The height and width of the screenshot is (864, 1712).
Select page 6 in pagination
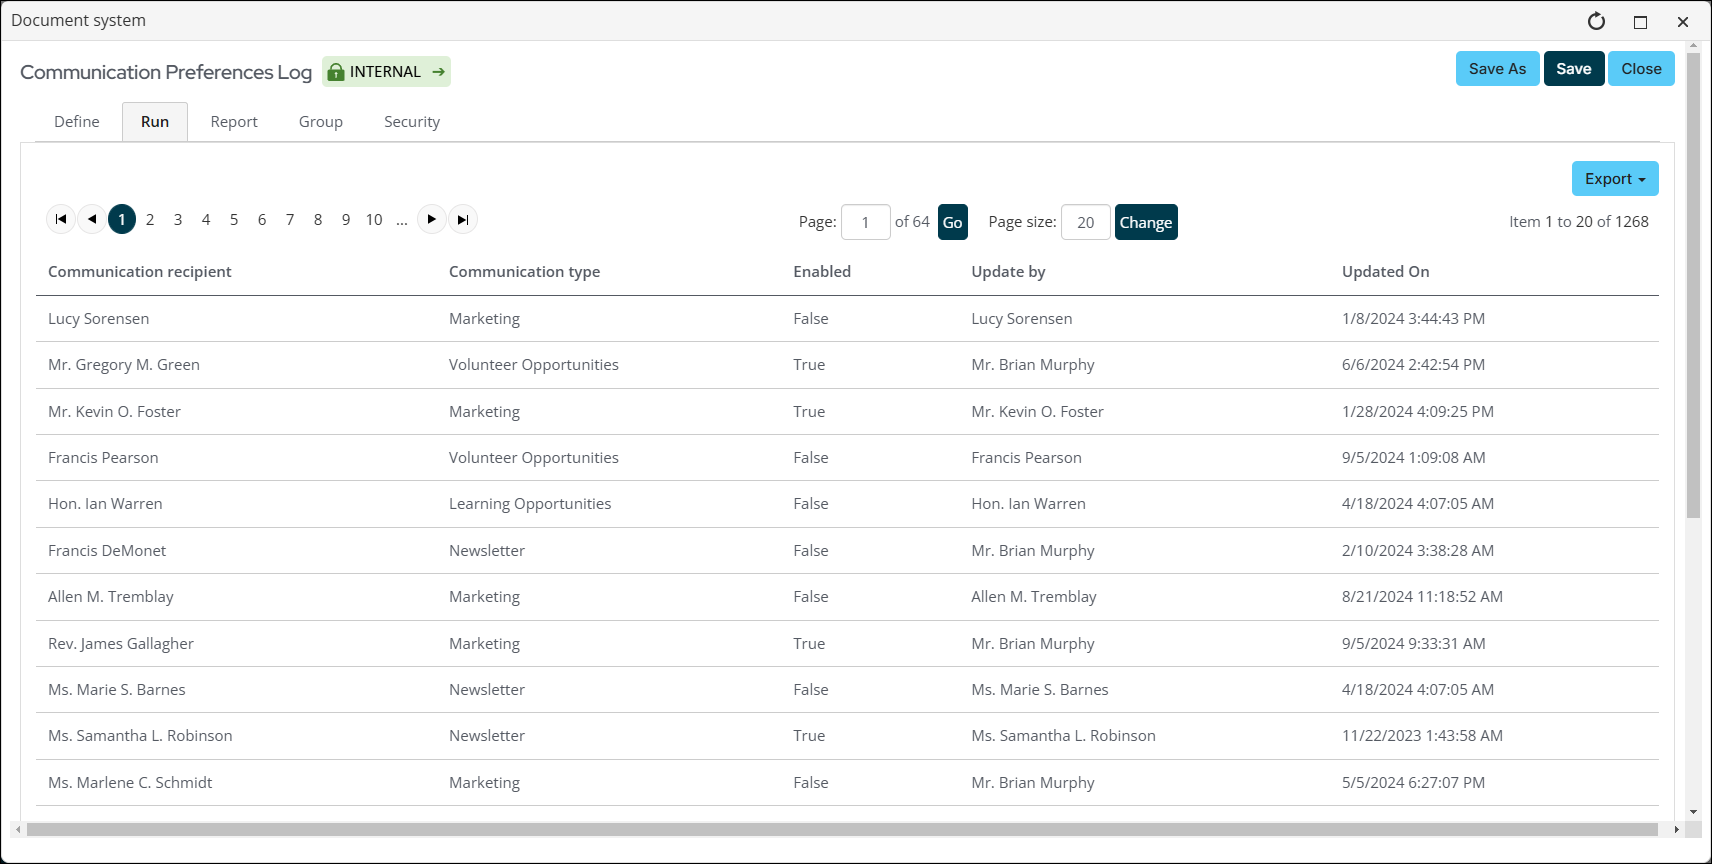262,219
